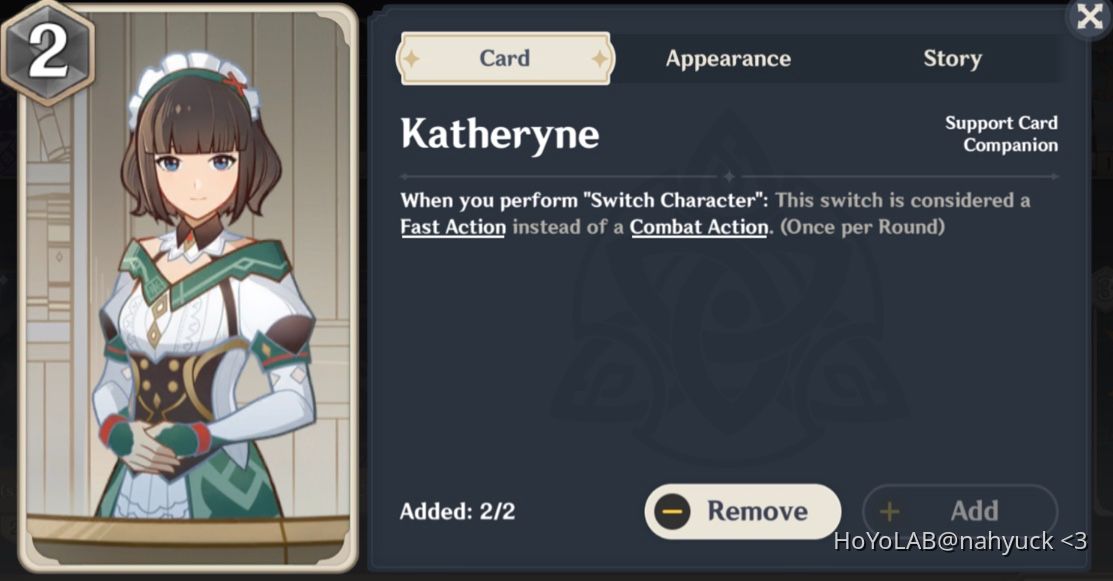Remove Katheryne card from deck
The width and height of the screenshot is (1113, 581).
pyautogui.click(x=742, y=511)
